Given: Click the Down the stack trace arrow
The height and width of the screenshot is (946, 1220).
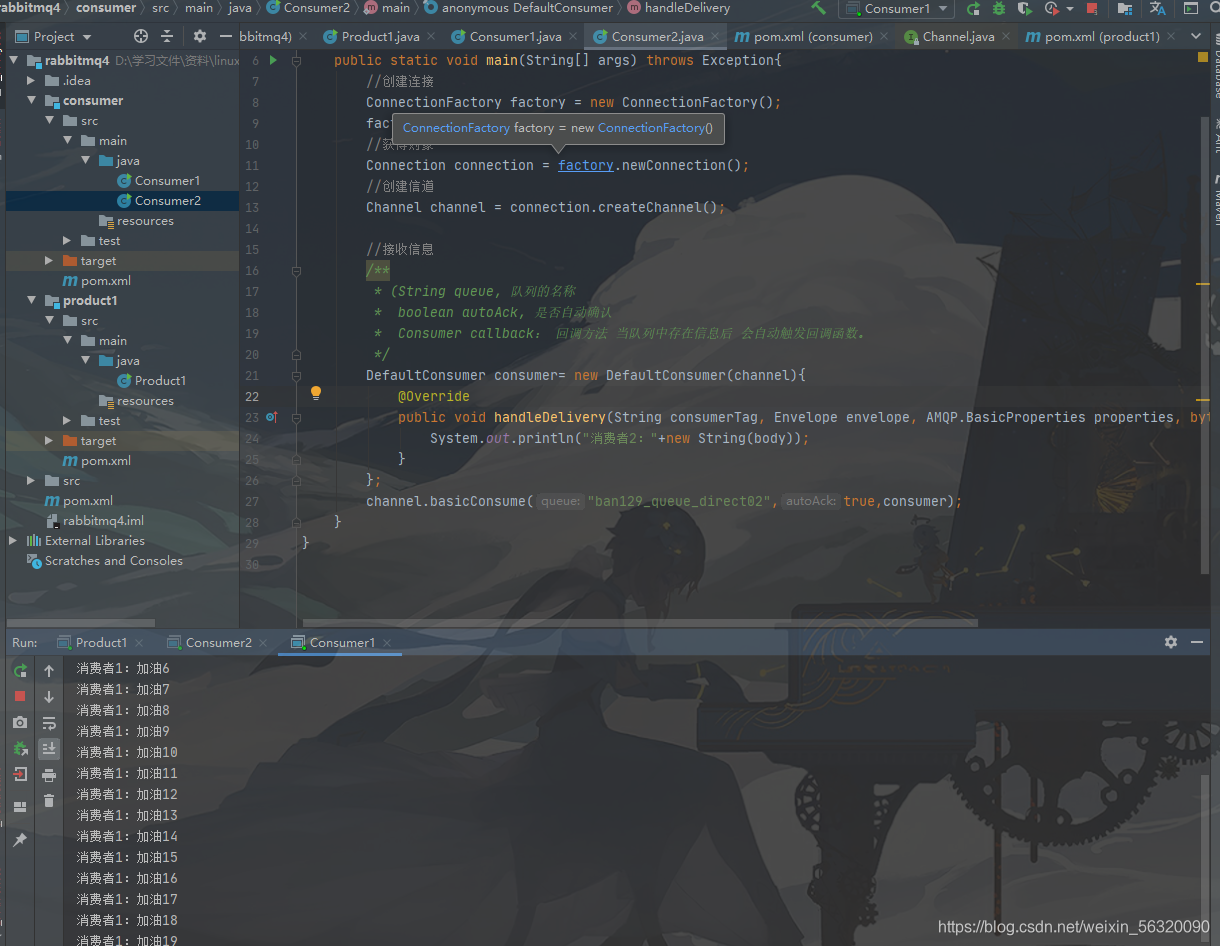Looking at the screenshot, I should click(49, 697).
